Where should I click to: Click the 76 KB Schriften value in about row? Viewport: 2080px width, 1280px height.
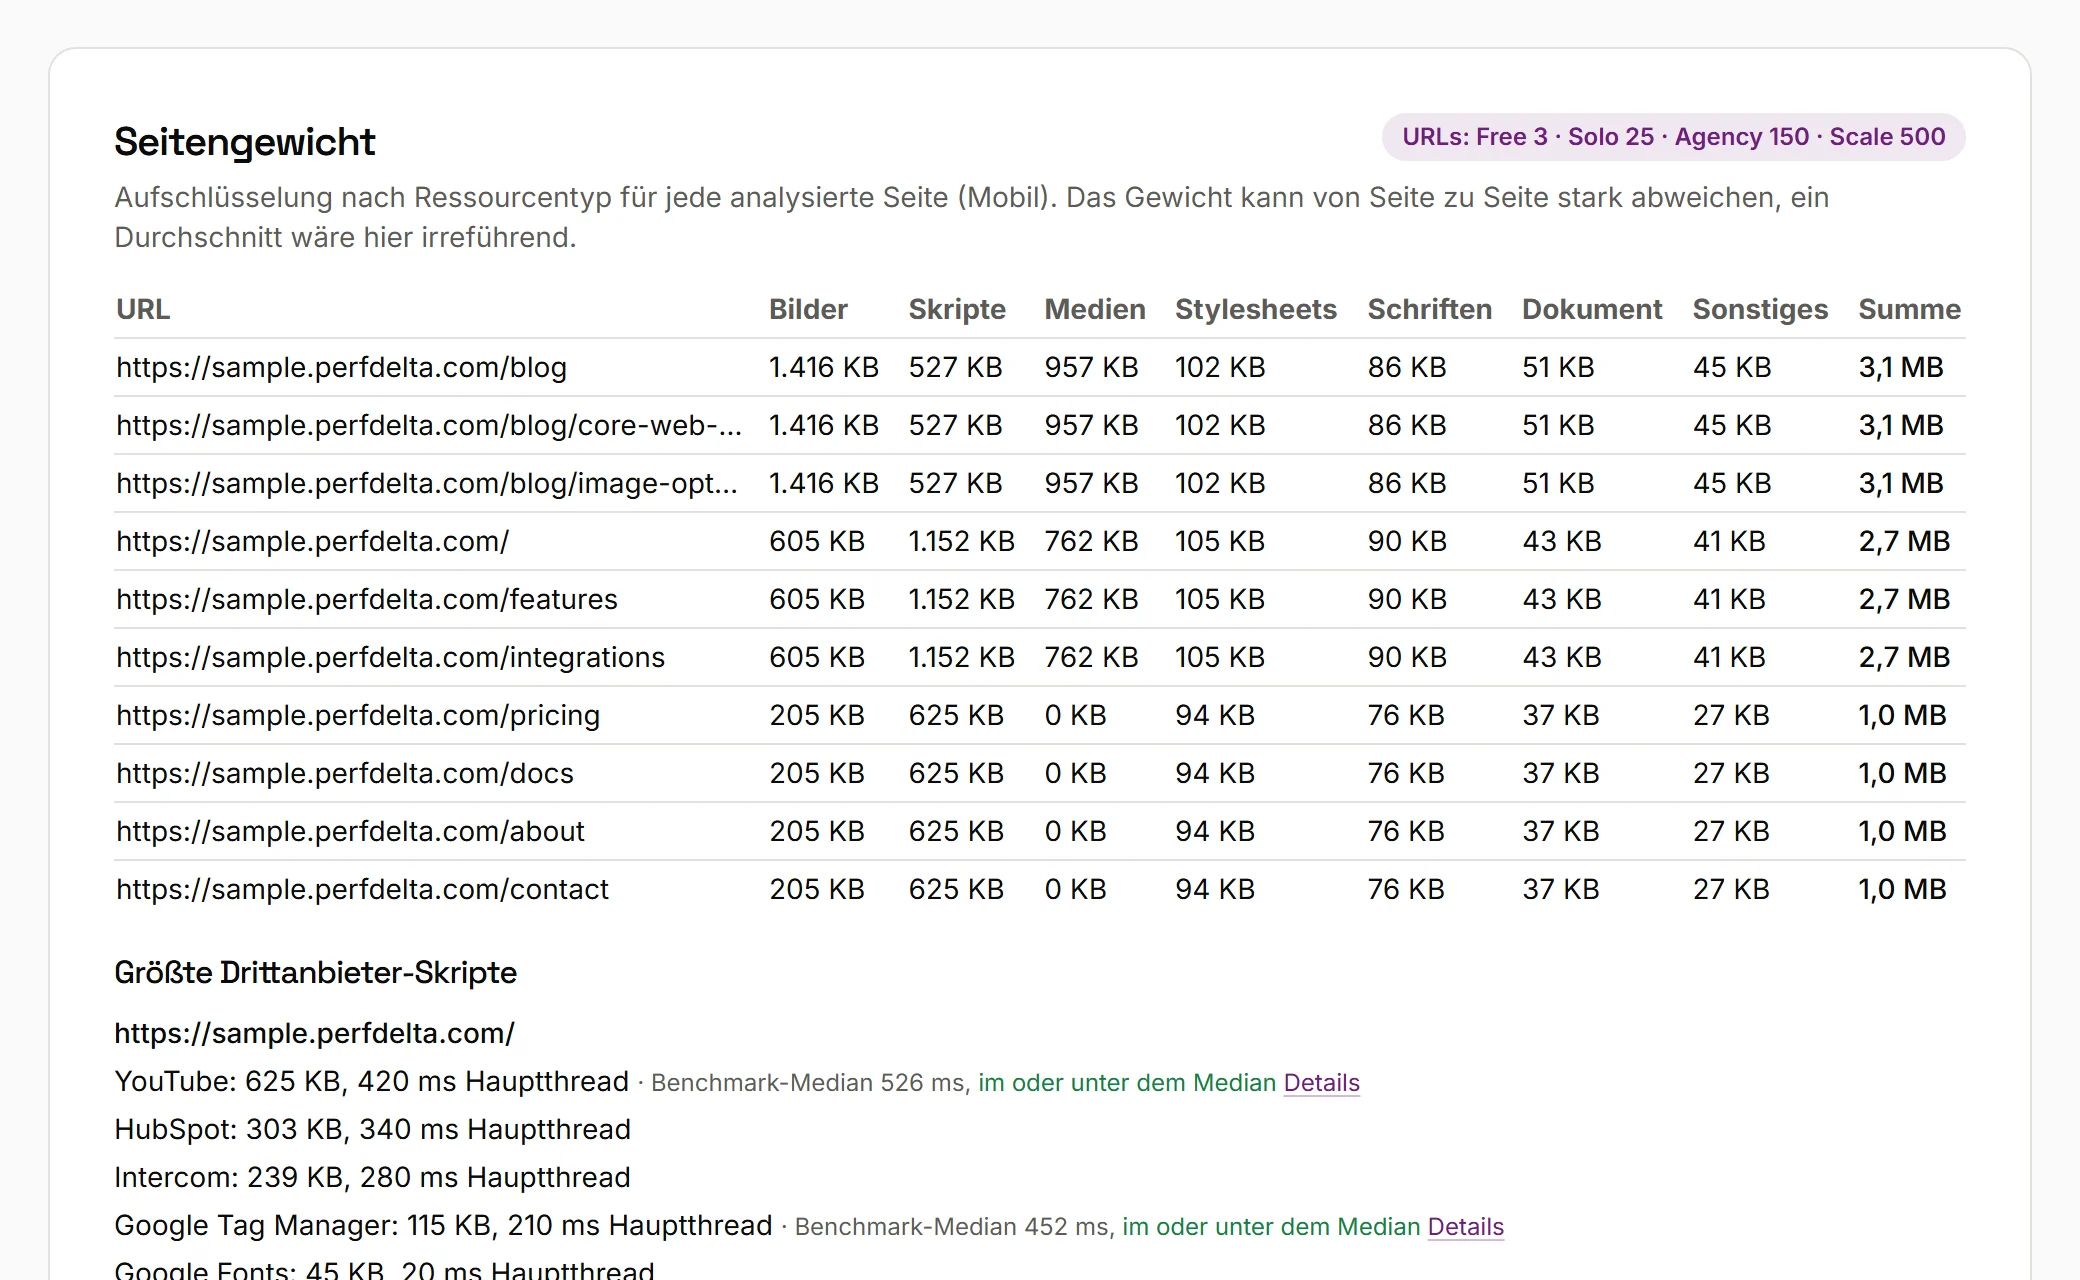[1406, 831]
